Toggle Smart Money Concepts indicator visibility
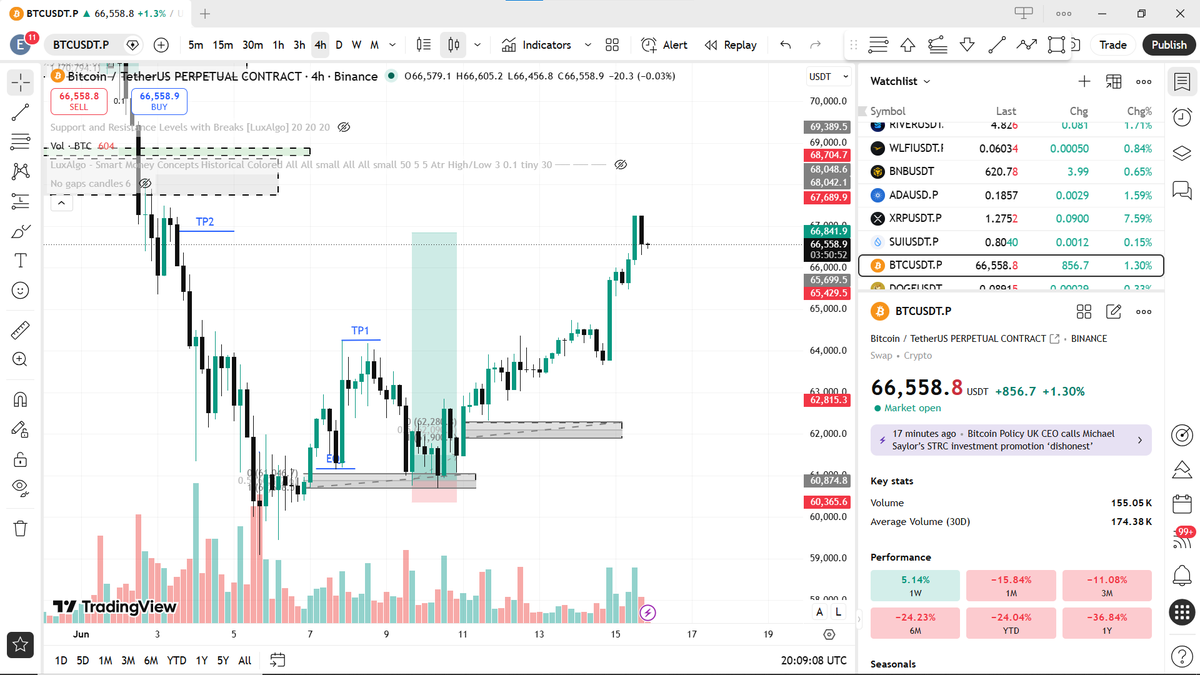 point(619,164)
